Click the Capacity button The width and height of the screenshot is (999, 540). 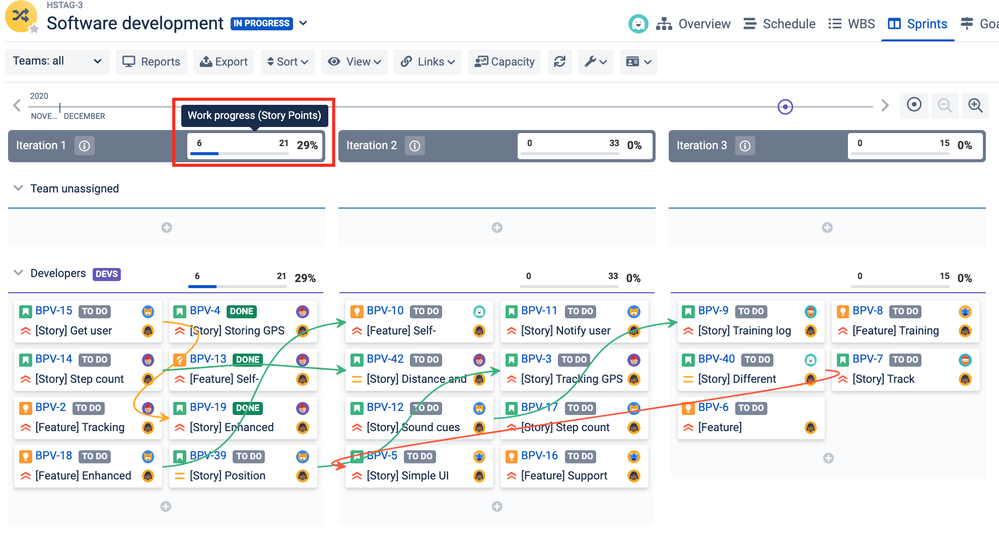click(x=505, y=62)
